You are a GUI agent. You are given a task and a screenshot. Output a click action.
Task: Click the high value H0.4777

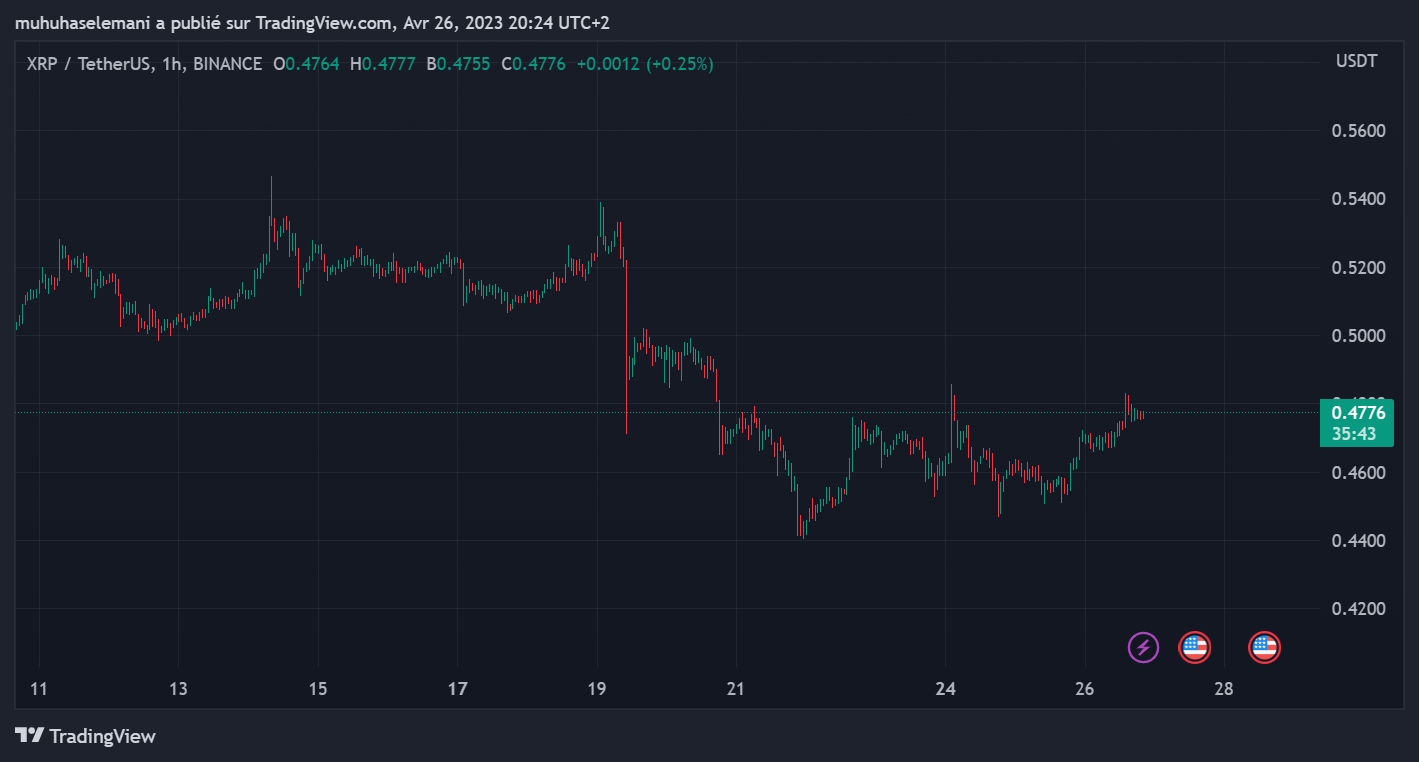[383, 64]
